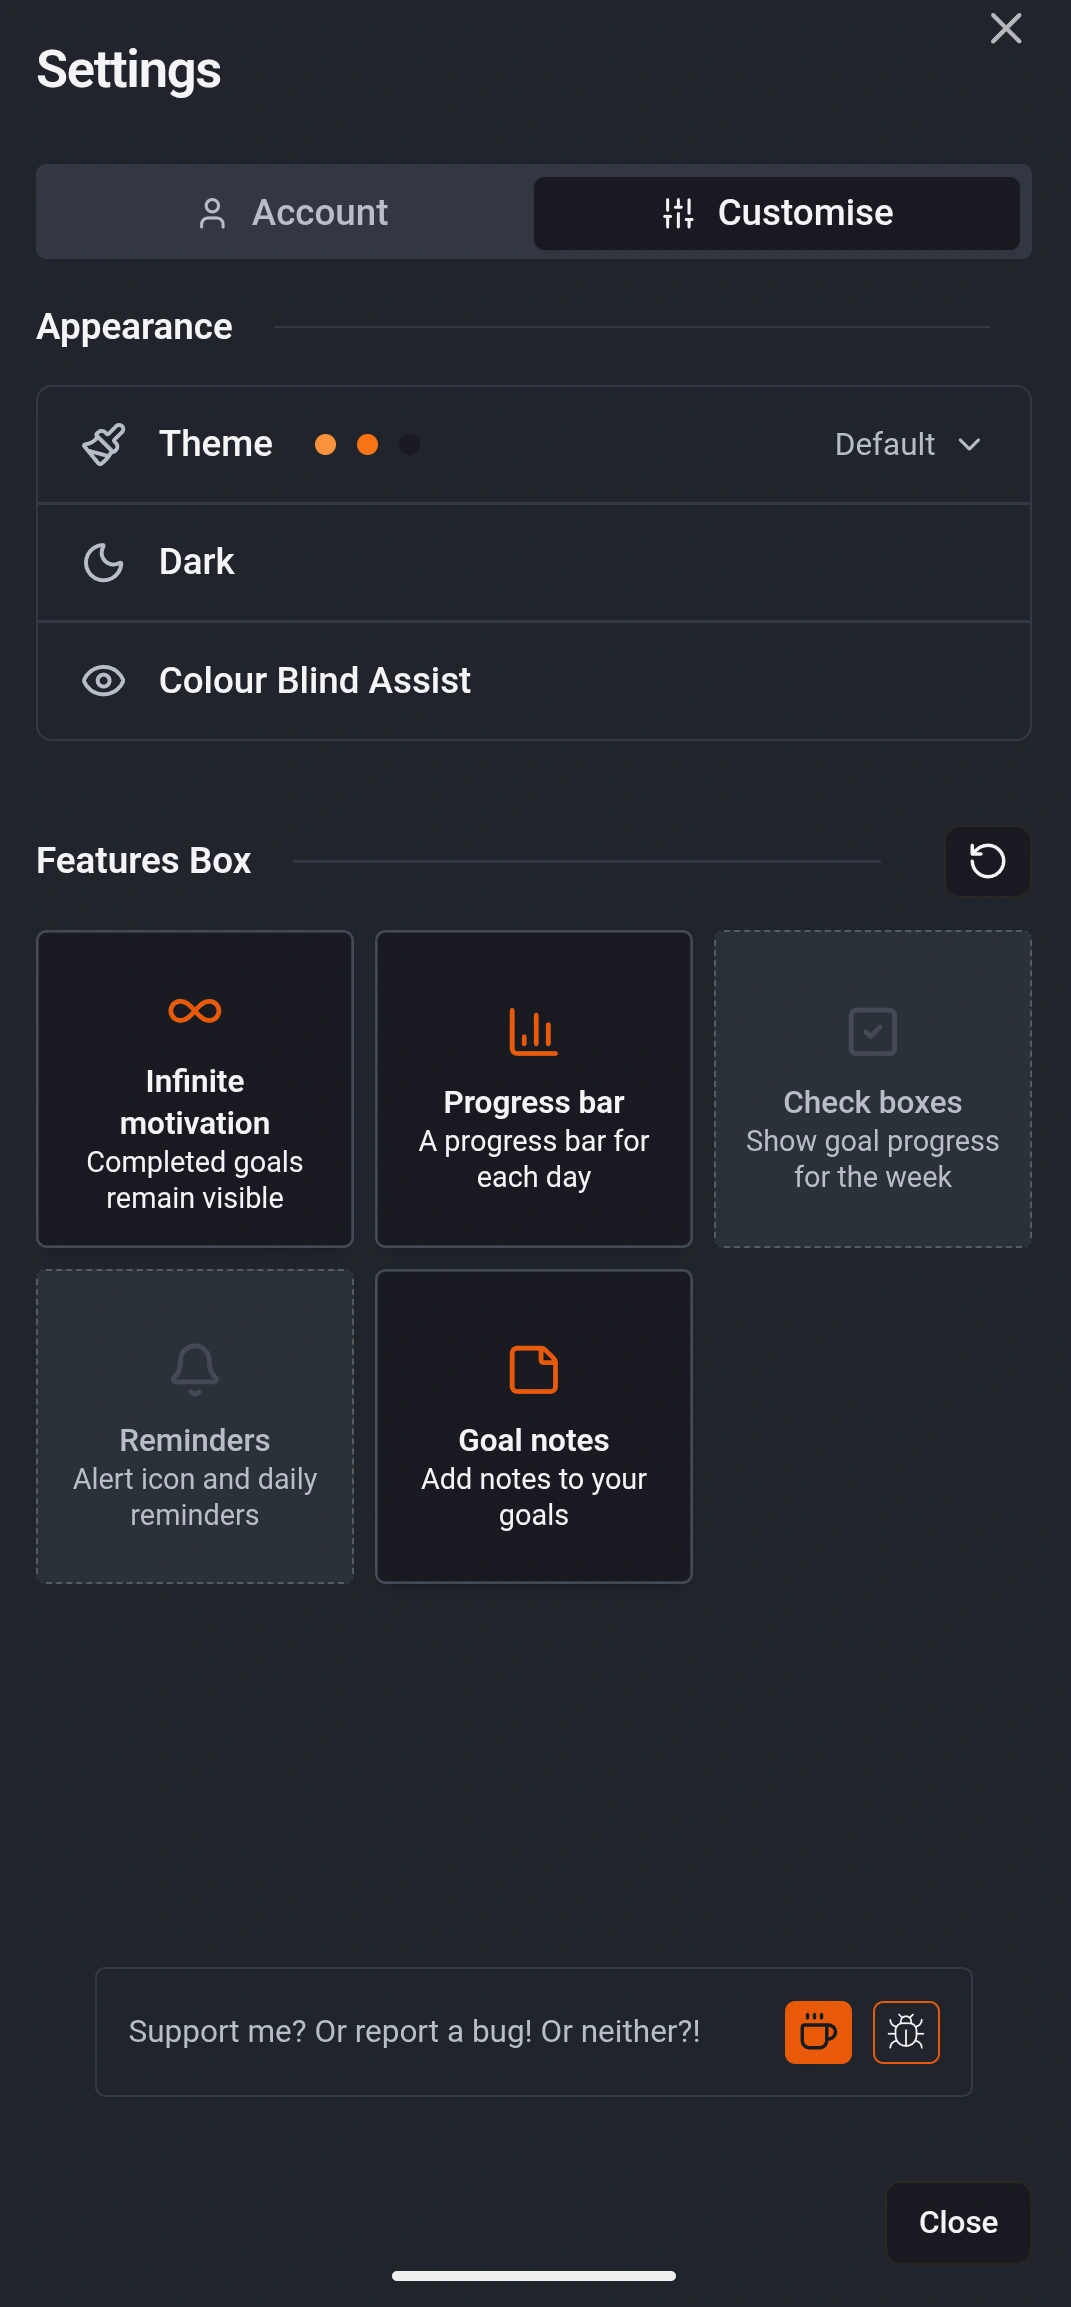Click the coffee cup support icon
Screen dimensions: 1071x2307
tap(818, 2032)
